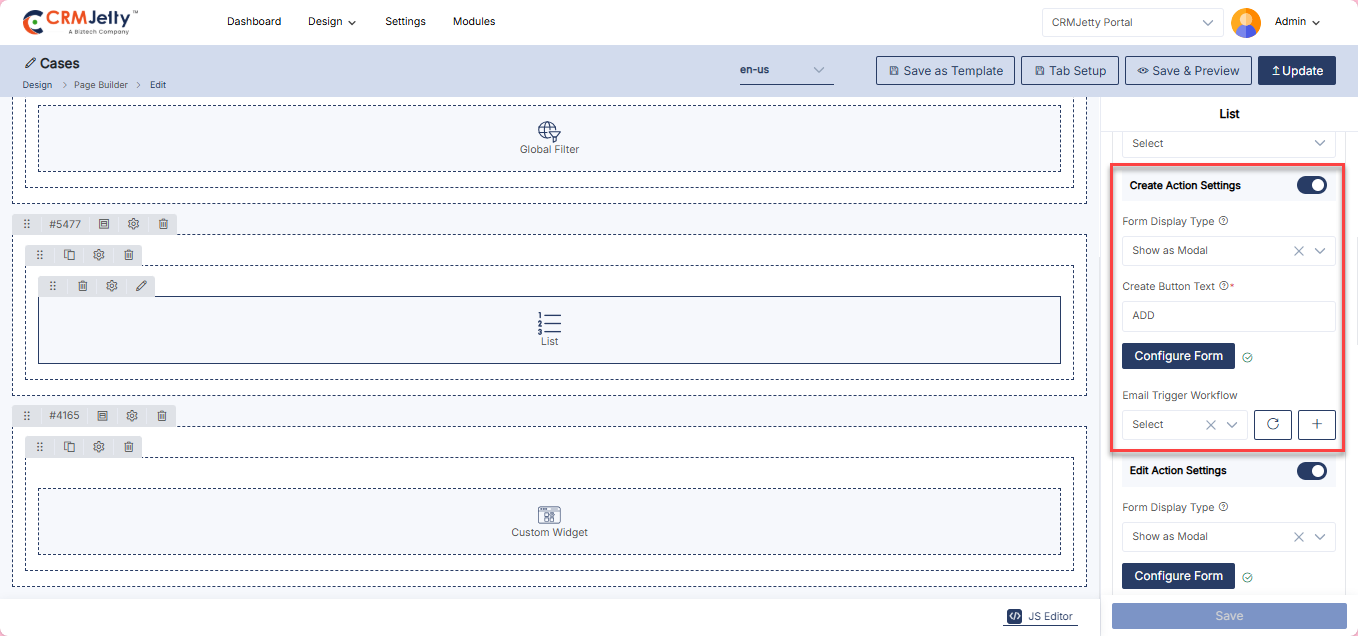
Task: Click the Create Button Text input field
Action: tap(1228, 316)
